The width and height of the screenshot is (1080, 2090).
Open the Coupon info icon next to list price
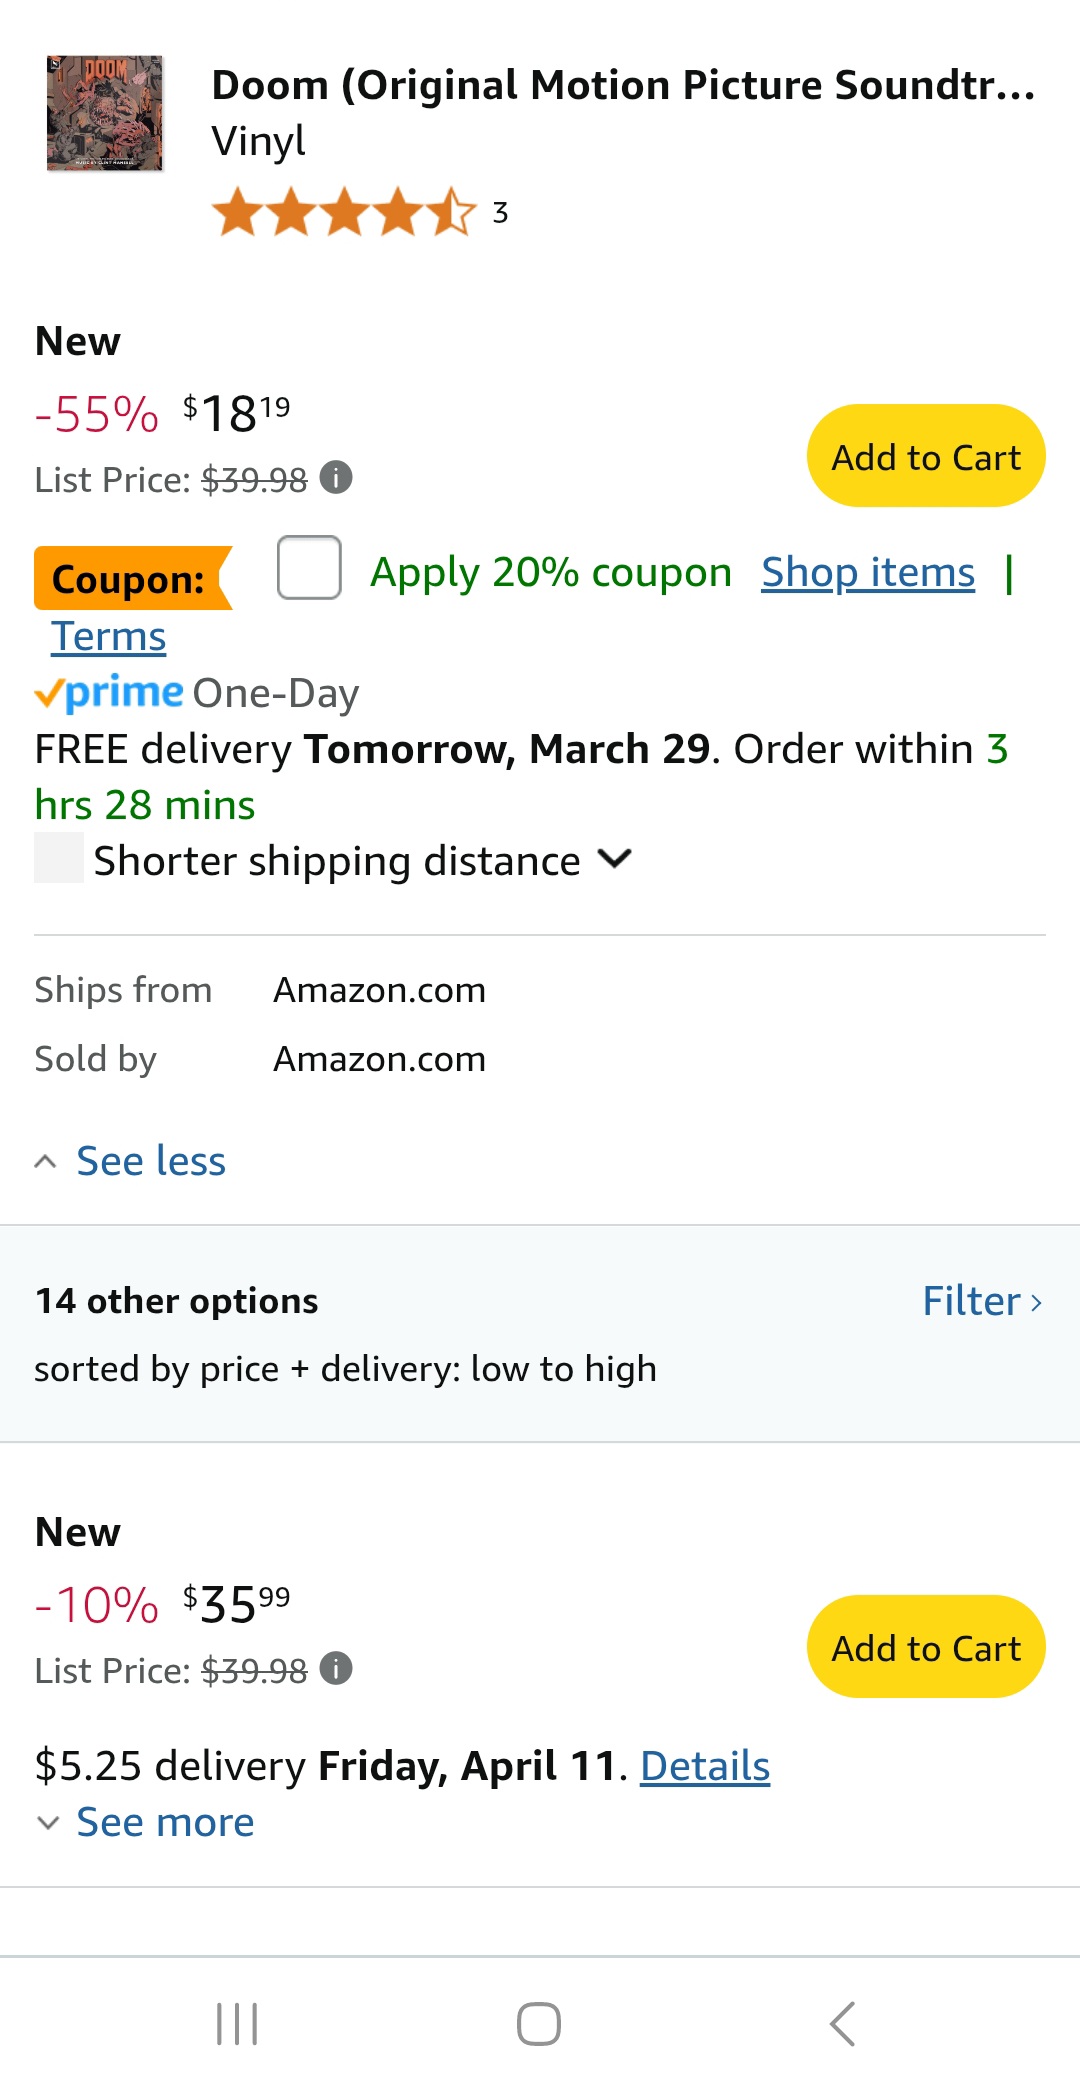pyautogui.click(x=337, y=478)
